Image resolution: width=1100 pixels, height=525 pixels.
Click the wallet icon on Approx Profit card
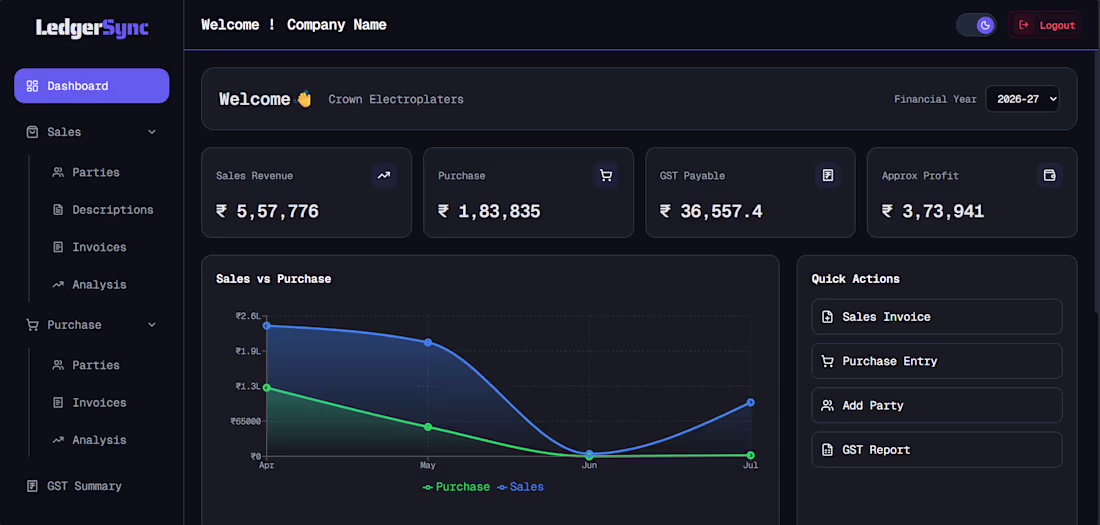[1049, 175]
